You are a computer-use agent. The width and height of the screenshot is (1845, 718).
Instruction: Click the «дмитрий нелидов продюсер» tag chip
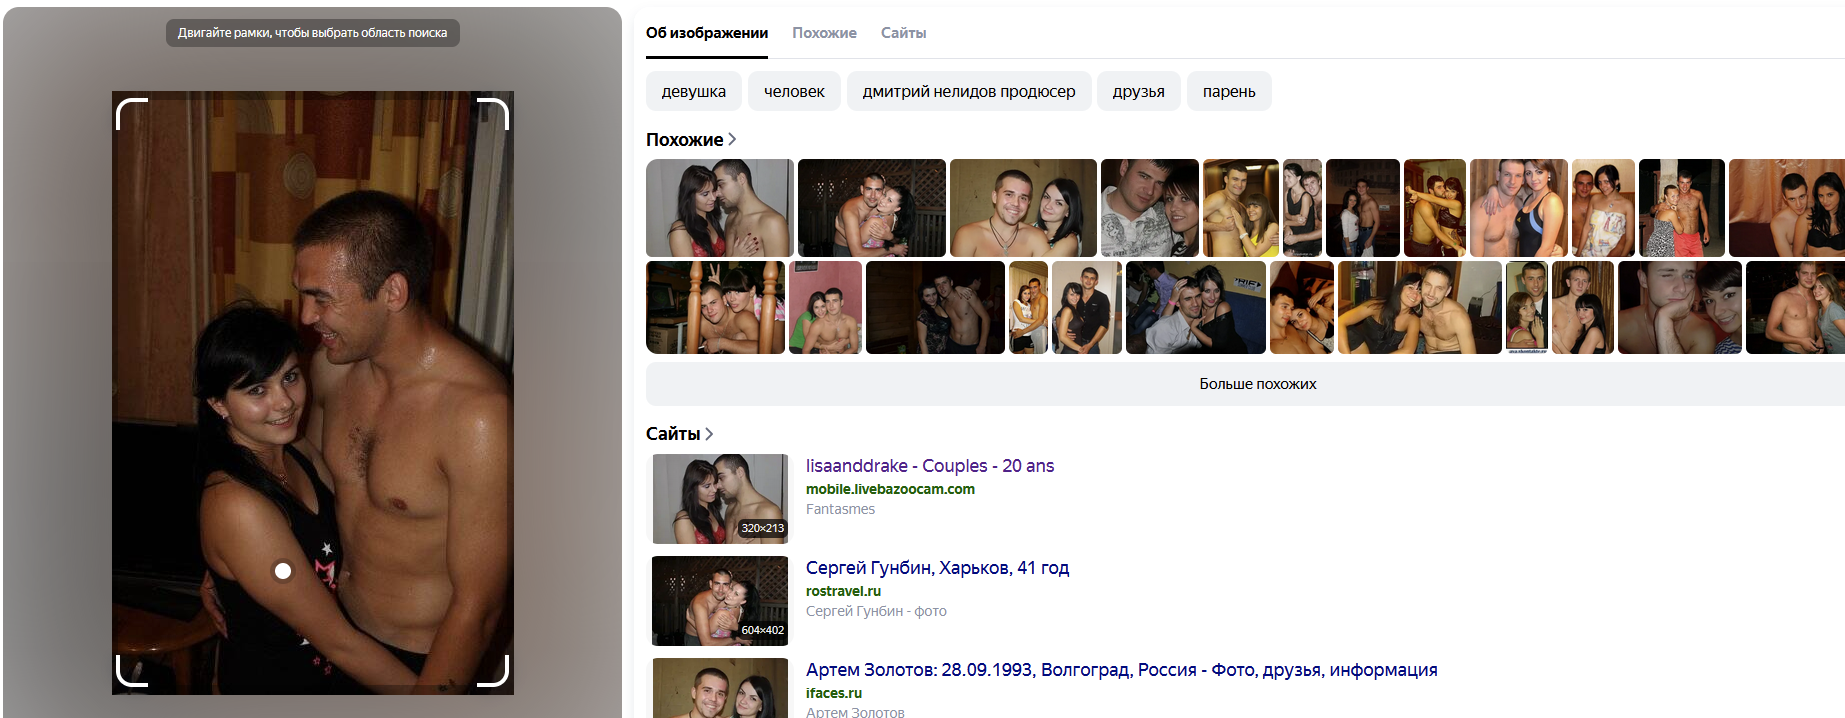click(969, 91)
